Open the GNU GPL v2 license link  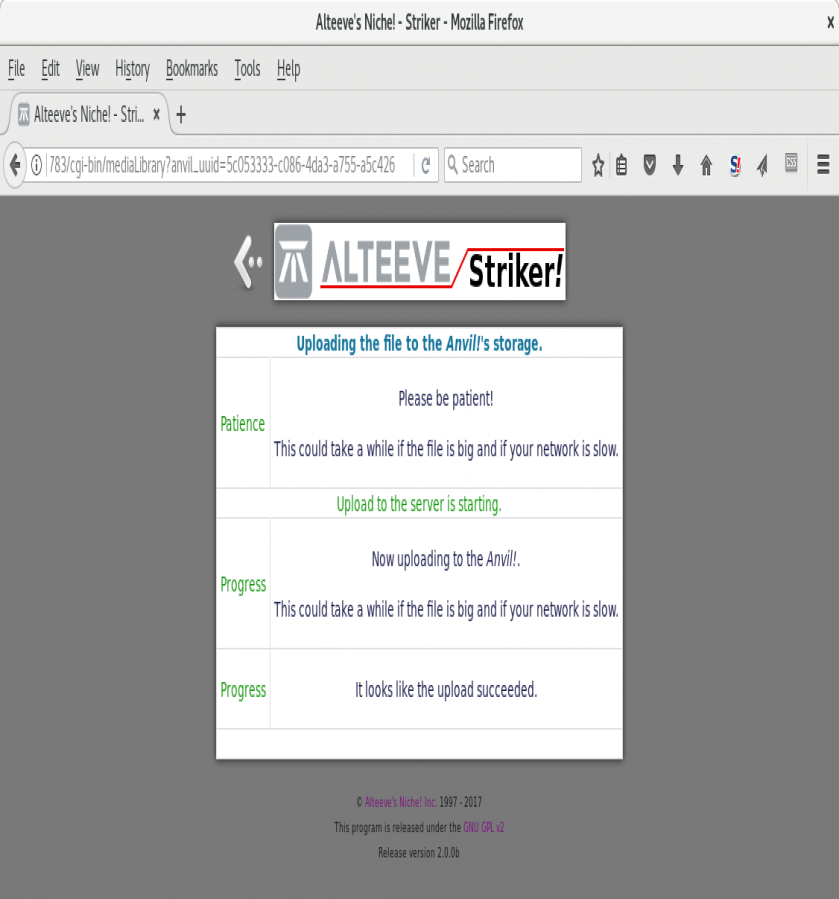[490, 827]
